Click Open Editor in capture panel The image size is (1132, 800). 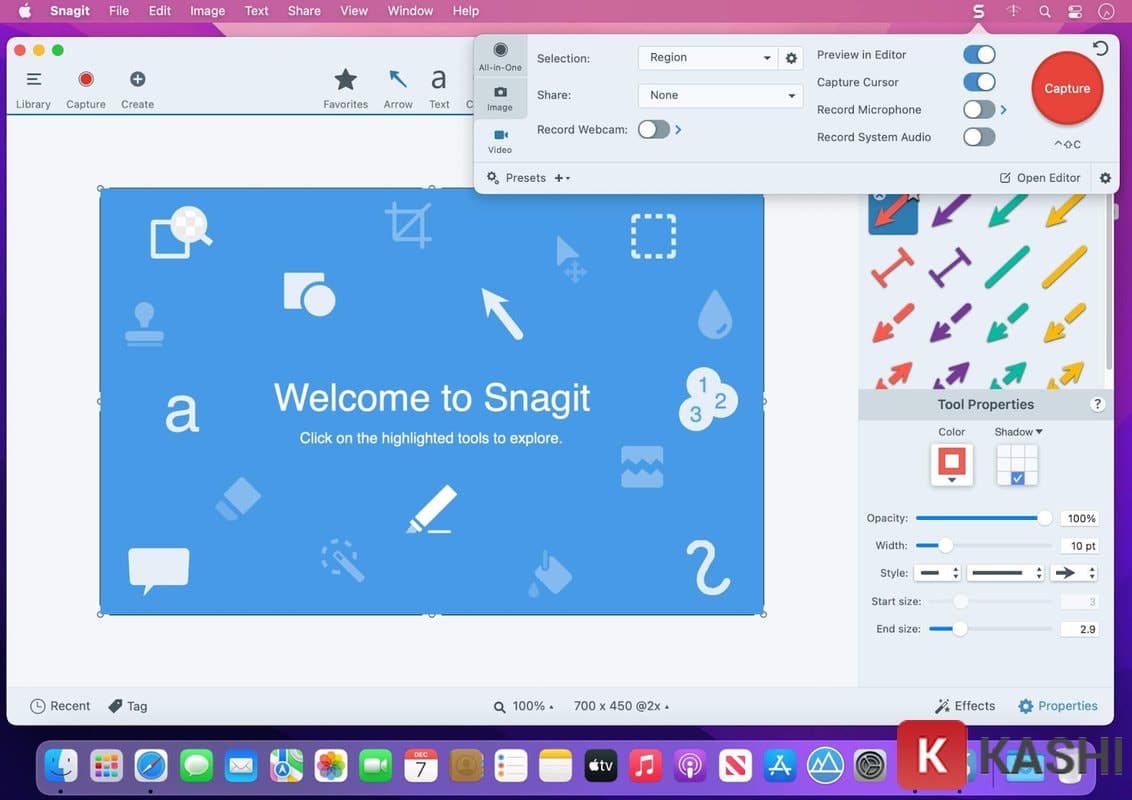[1040, 178]
